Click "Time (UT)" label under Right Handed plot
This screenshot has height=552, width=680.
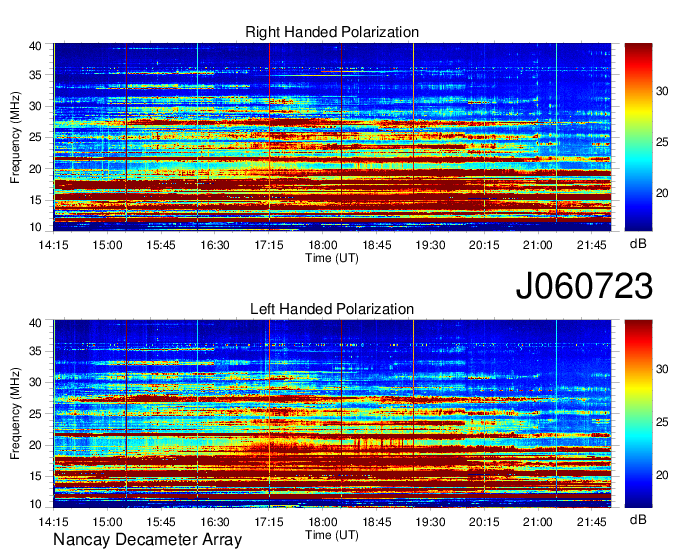click(x=332, y=258)
